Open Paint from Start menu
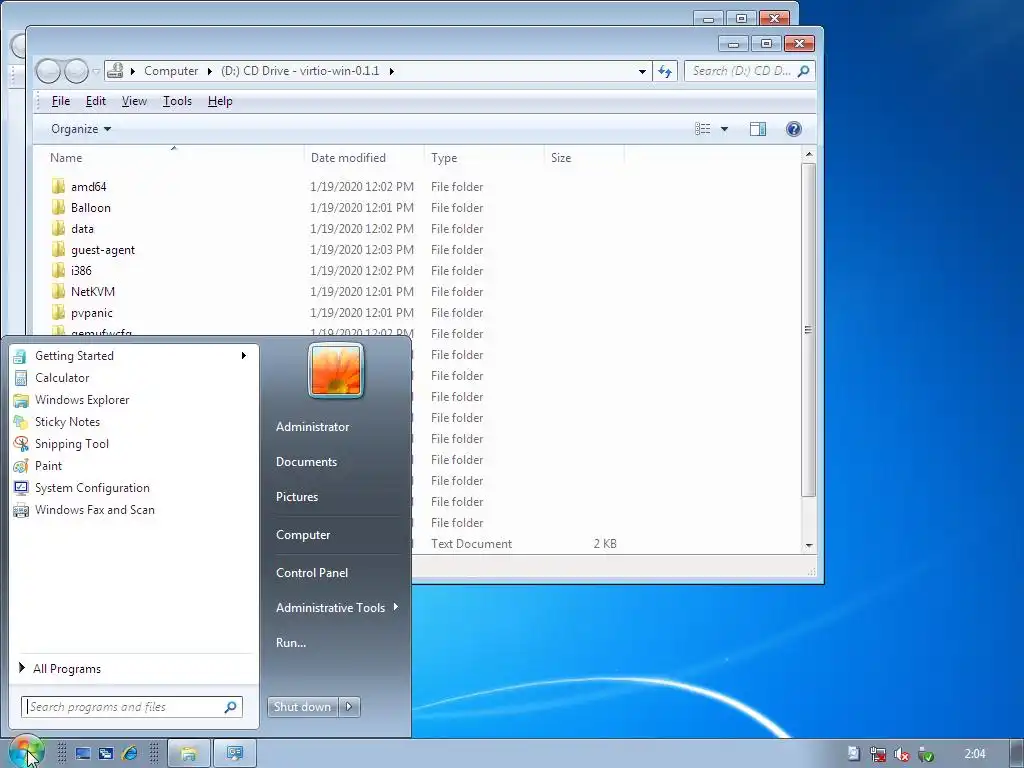This screenshot has height=768, width=1024. tap(48, 466)
